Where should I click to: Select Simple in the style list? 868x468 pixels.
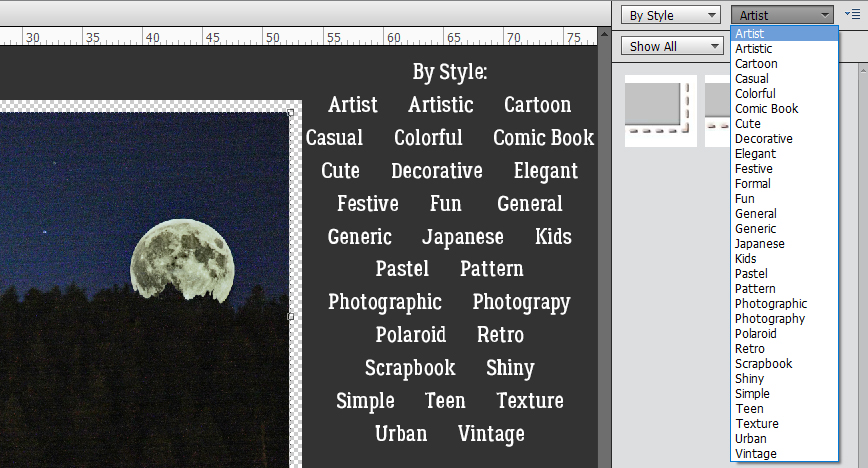(x=784, y=393)
